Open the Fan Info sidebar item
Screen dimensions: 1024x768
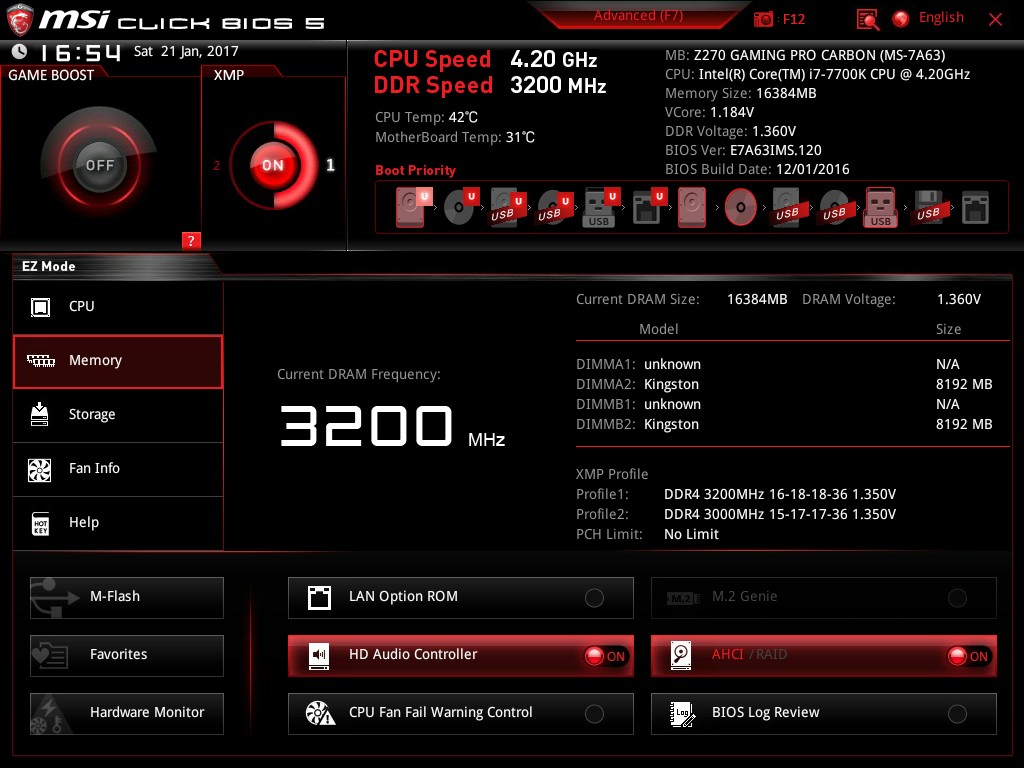click(x=118, y=469)
